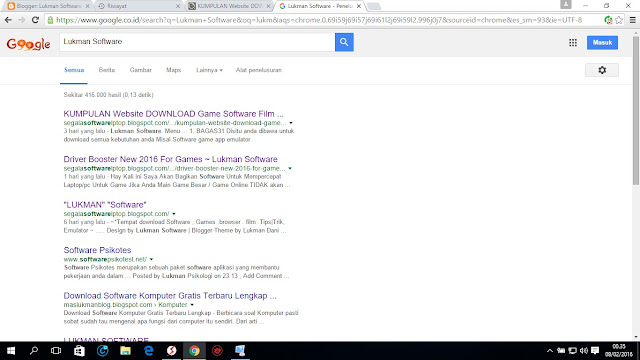Open the Windows Store taskbar icon
Image resolution: width=640 pixels, height=360 pixels.
(79, 351)
